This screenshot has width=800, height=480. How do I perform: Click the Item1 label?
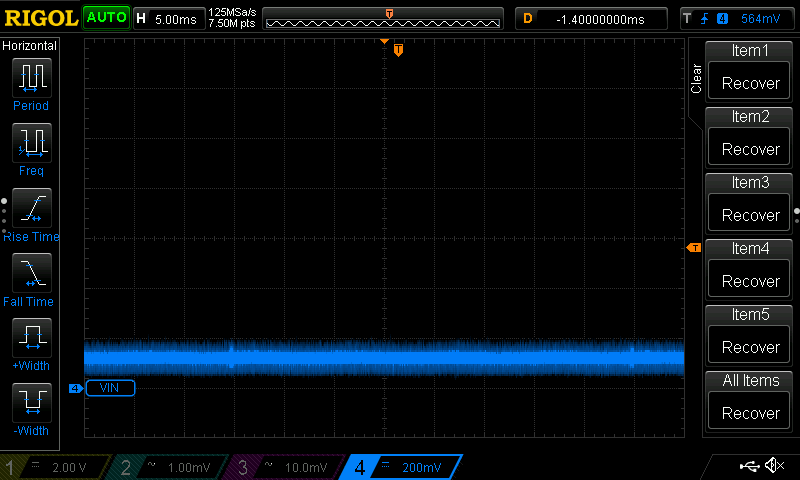pos(749,51)
